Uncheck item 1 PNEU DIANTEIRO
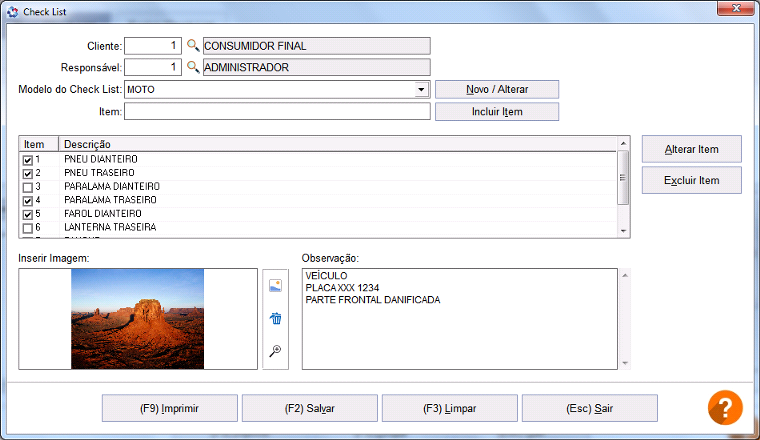760x440 pixels. click(x=28, y=160)
